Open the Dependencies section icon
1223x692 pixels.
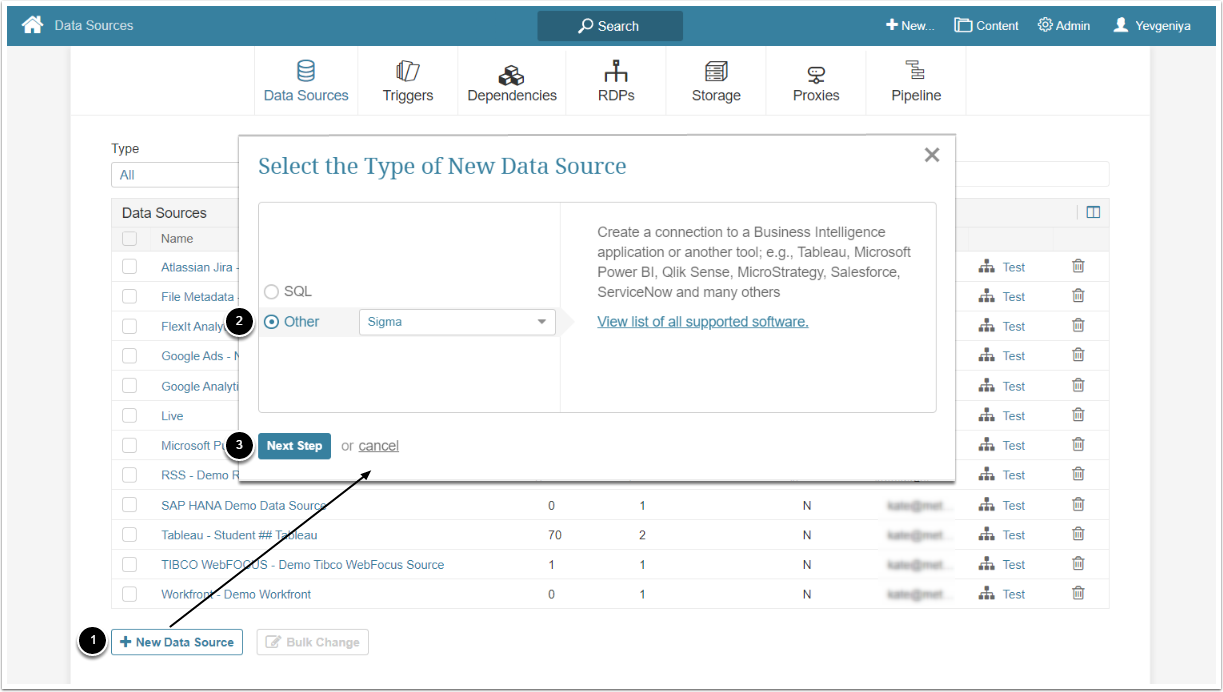[x=512, y=75]
